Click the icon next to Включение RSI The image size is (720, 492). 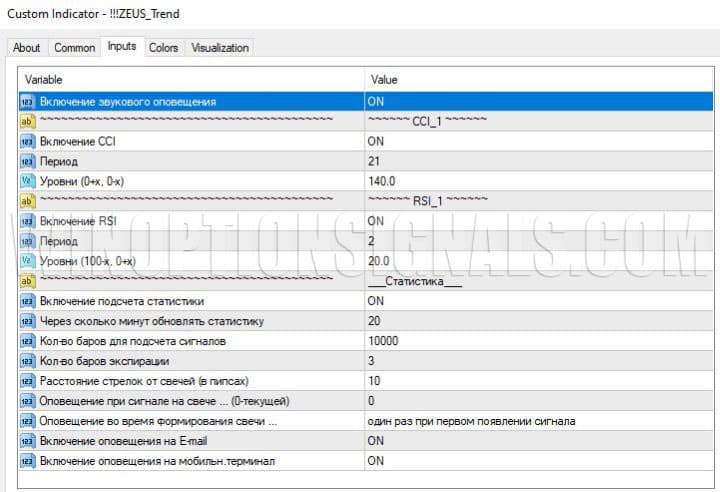coord(28,221)
